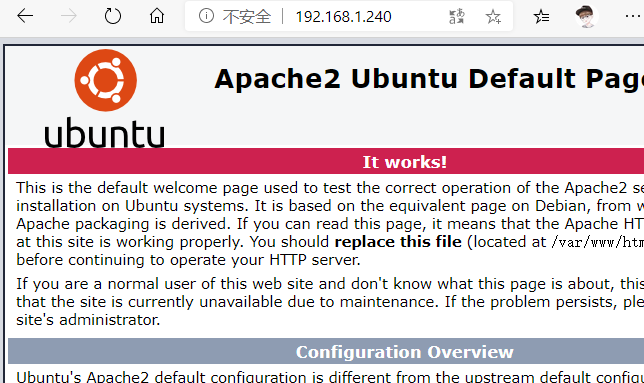Open the user profile avatar

tap(586, 16)
